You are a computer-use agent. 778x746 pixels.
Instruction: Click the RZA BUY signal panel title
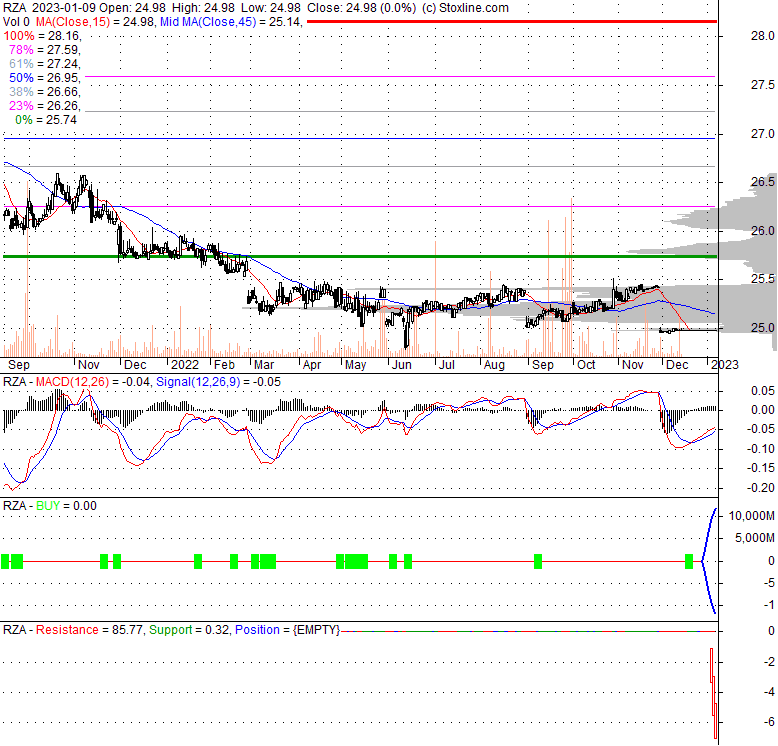pyautogui.click(x=49, y=506)
